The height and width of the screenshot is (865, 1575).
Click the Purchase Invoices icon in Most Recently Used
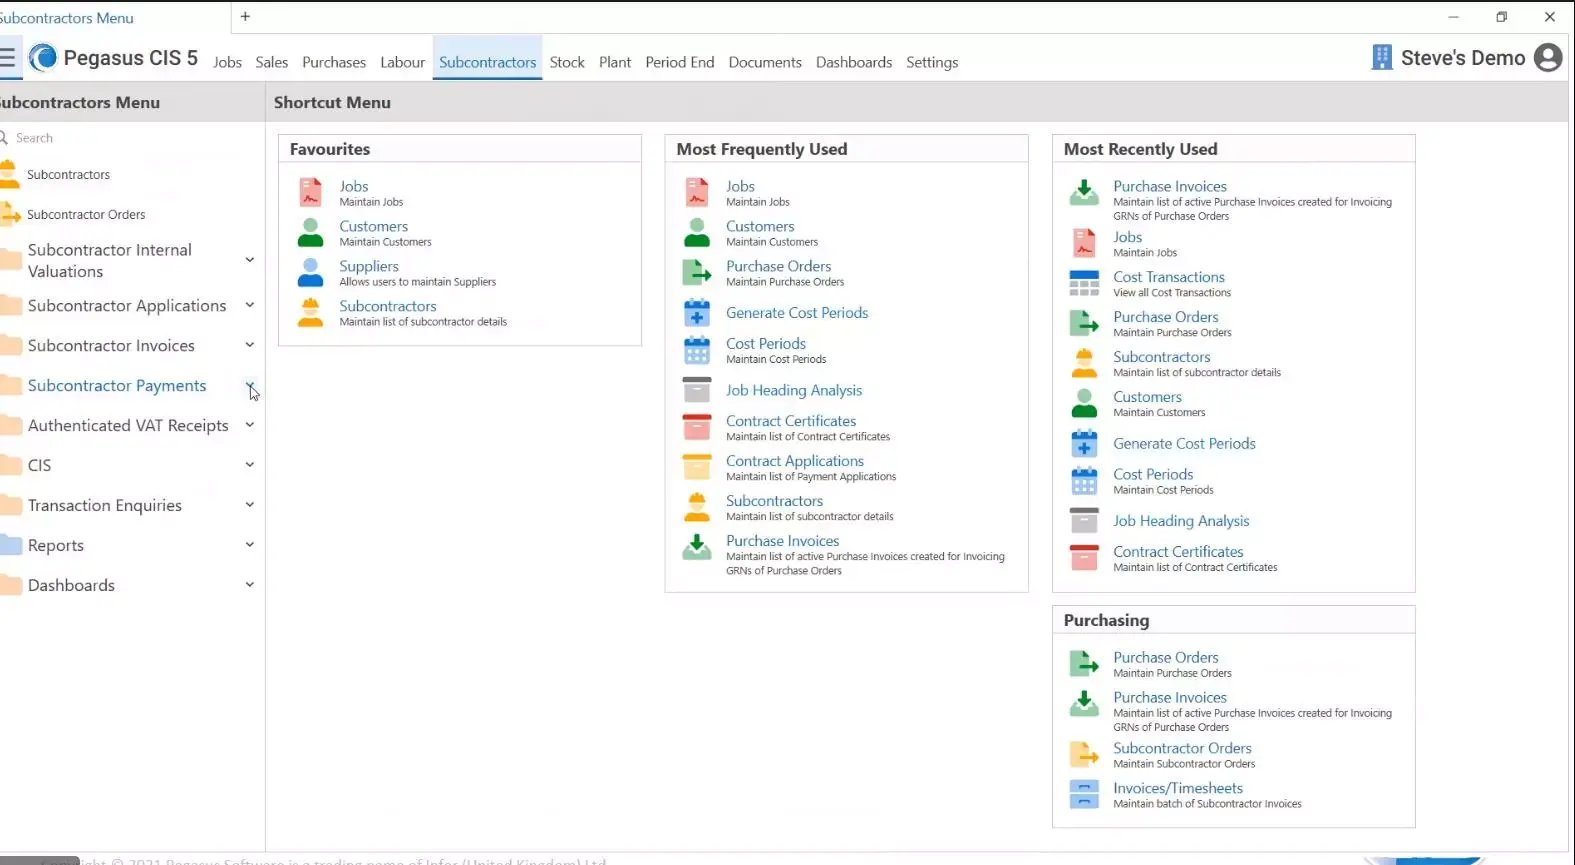(x=1084, y=192)
